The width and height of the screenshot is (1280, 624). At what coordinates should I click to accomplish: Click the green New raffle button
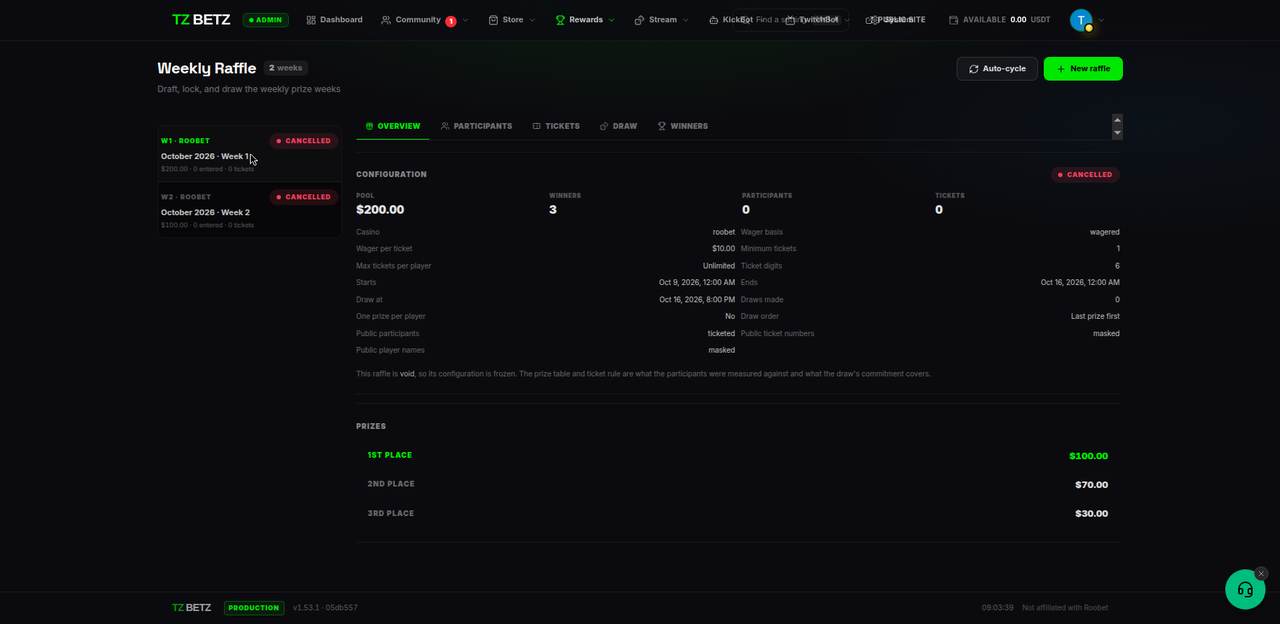pos(1083,69)
